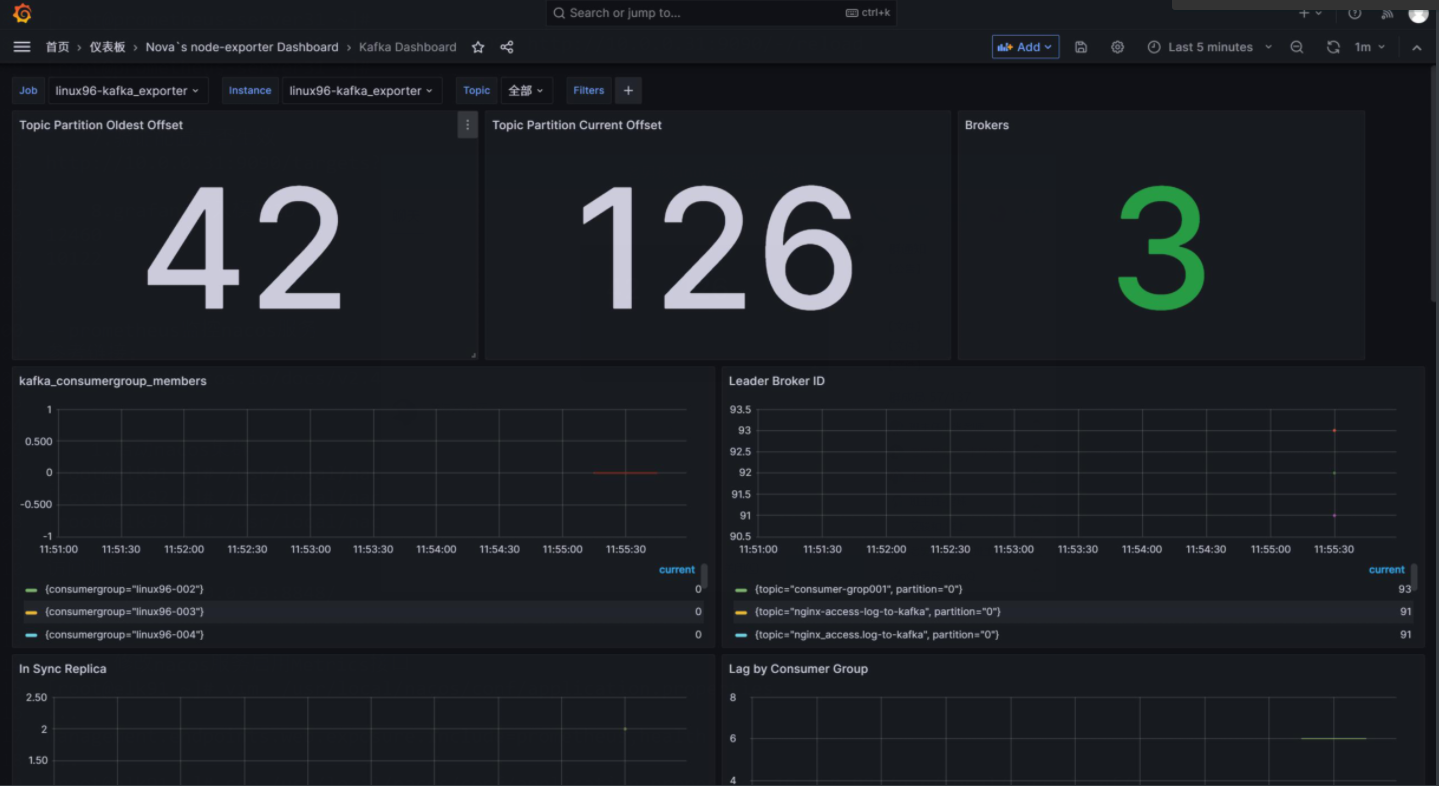Refresh the dashboard now

click(1333, 47)
